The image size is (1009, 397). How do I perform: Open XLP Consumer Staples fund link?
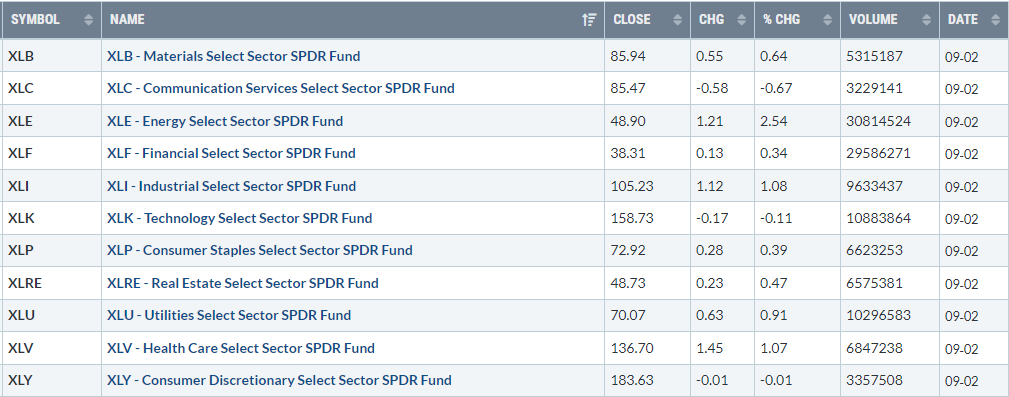[x=259, y=250]
